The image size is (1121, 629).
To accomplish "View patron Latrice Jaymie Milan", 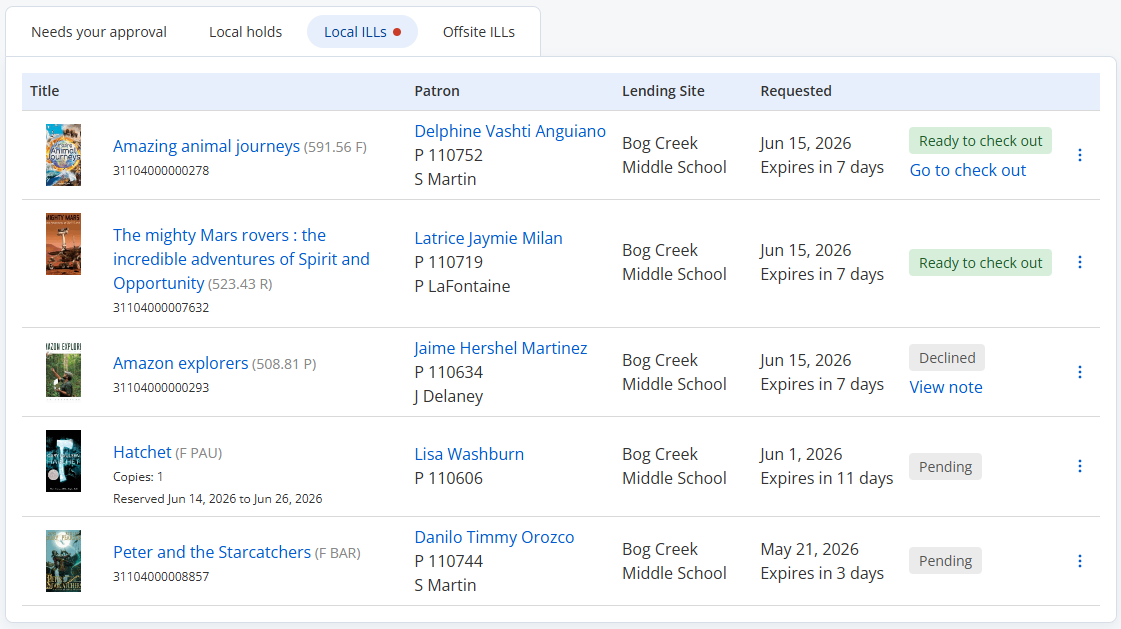I will click(x=488, y=238).
